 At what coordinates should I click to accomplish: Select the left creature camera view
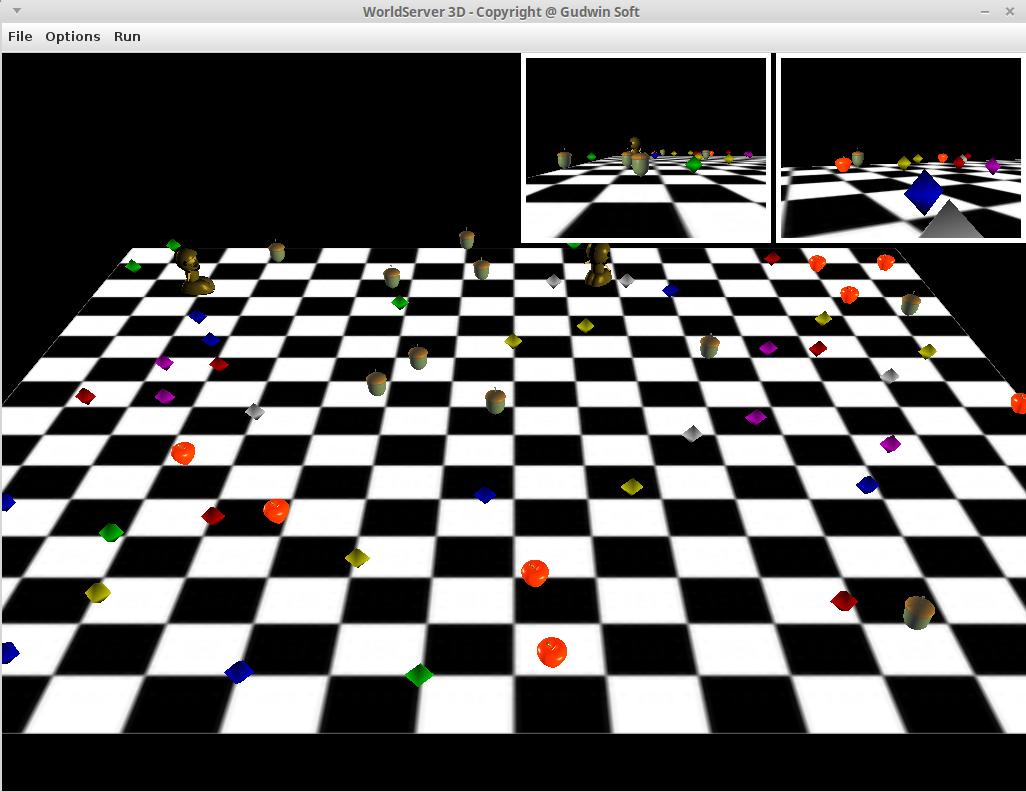(646, 147)
